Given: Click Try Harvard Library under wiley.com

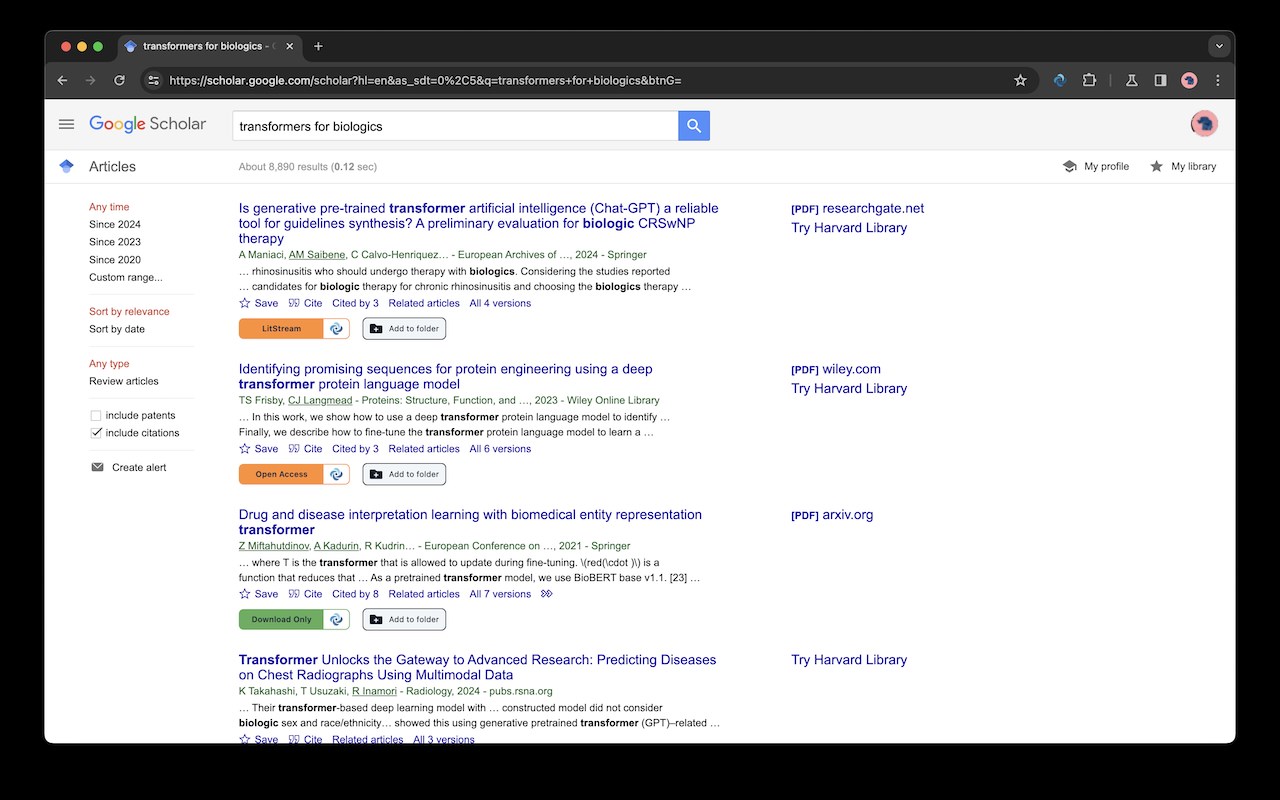Looking at the screenshot, I should point(849,389).
